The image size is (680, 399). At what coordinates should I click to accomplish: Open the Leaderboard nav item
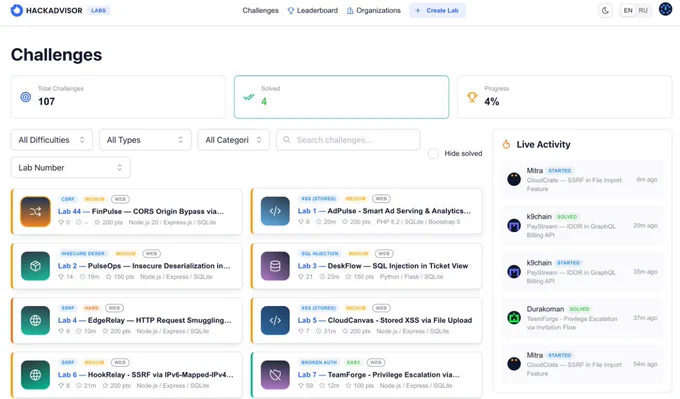click(x=312, y=10)
